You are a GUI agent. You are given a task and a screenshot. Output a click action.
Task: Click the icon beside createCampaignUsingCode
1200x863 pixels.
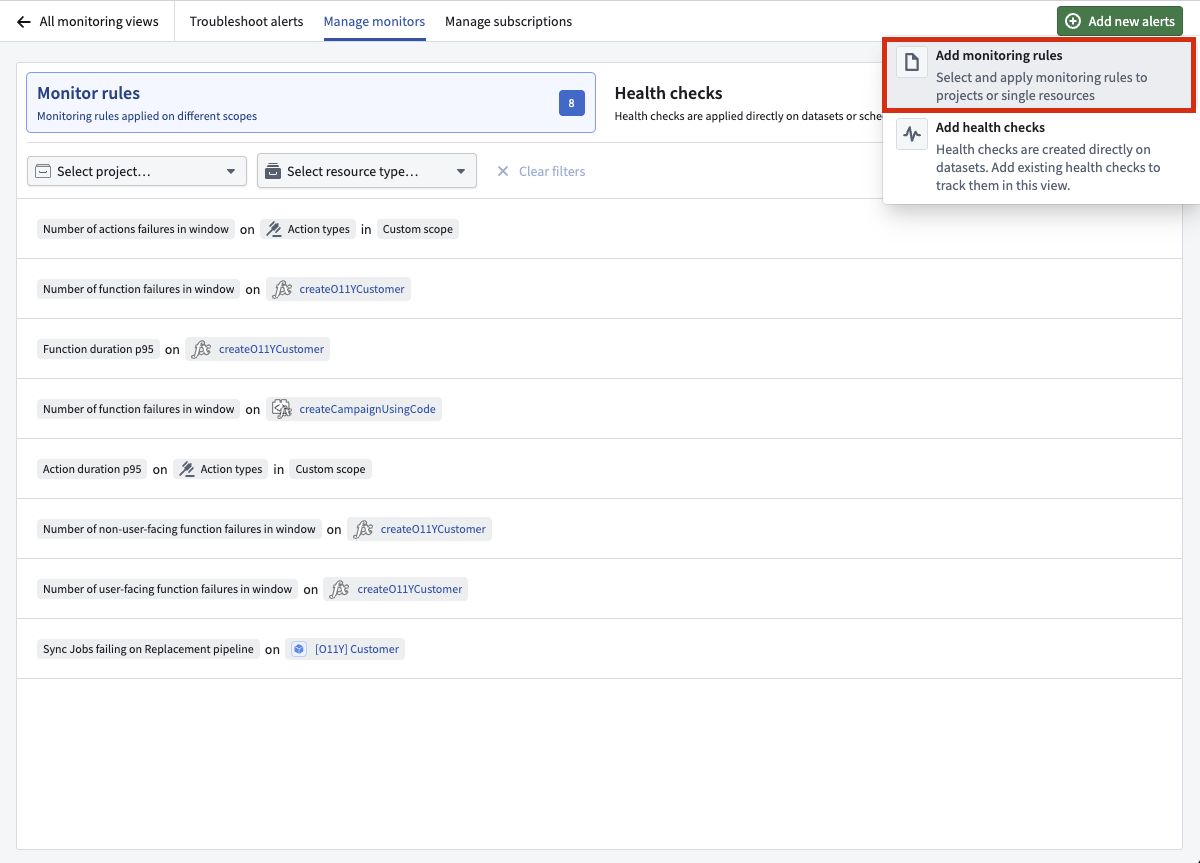281,408
